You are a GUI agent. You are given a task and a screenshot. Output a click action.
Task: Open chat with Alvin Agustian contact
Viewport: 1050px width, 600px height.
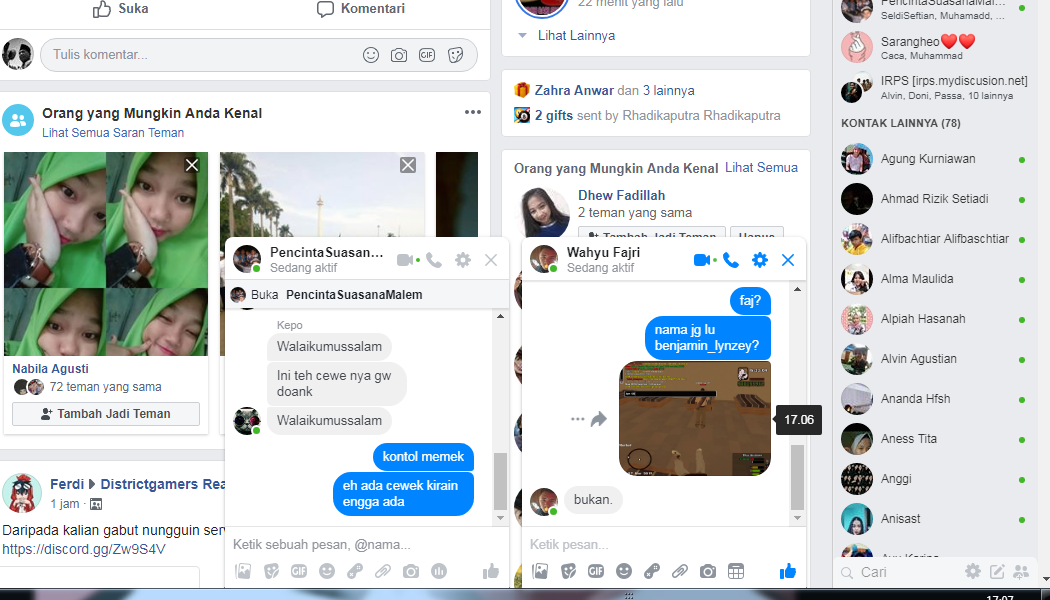coord(934,359)
